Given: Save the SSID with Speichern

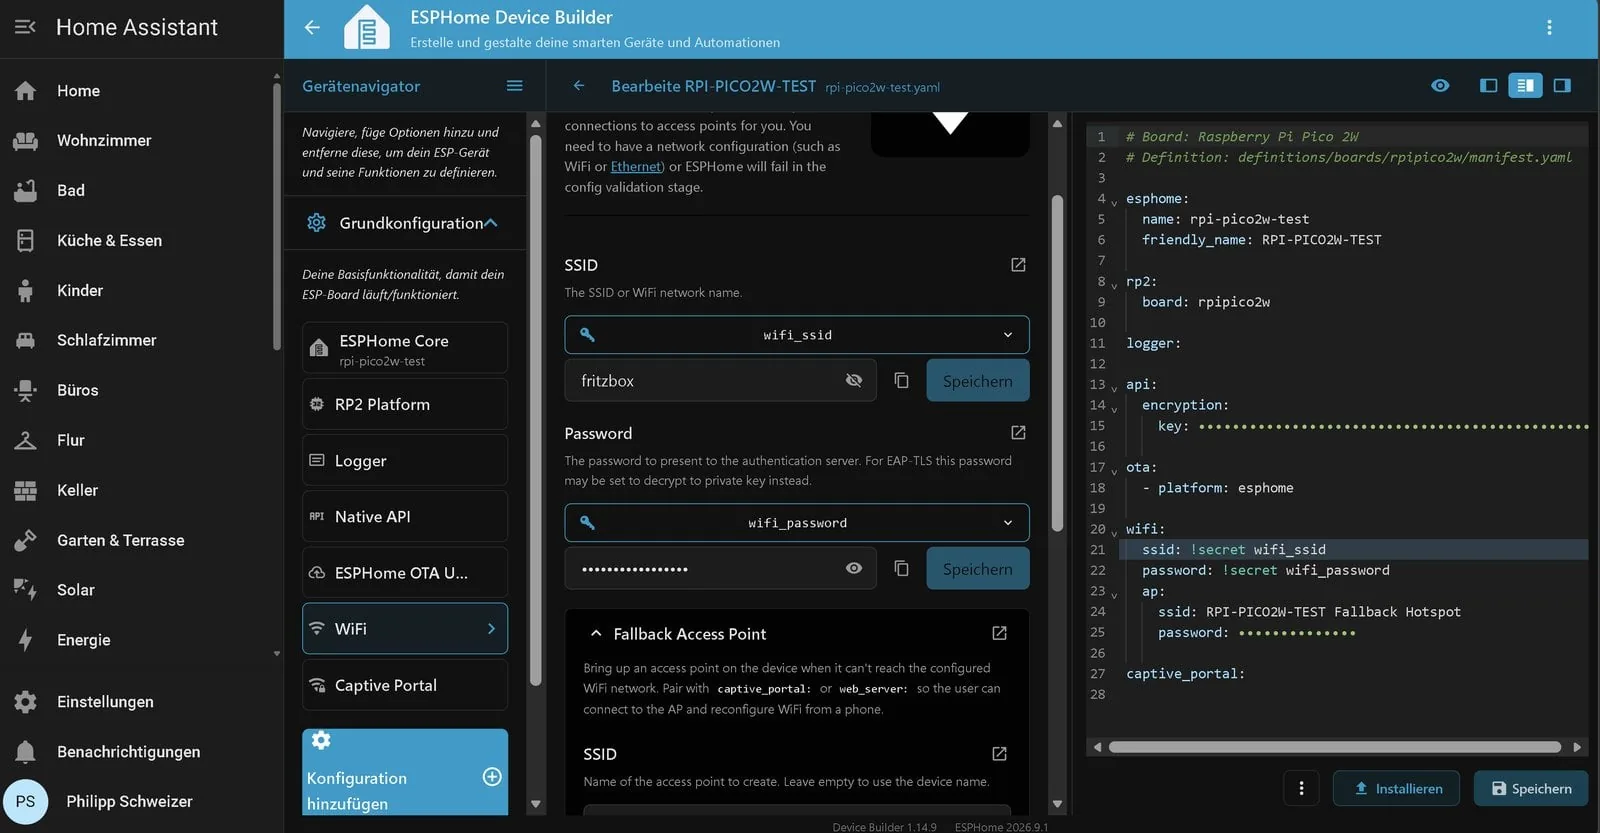Looking at the screenshot, I should [978, 381].
